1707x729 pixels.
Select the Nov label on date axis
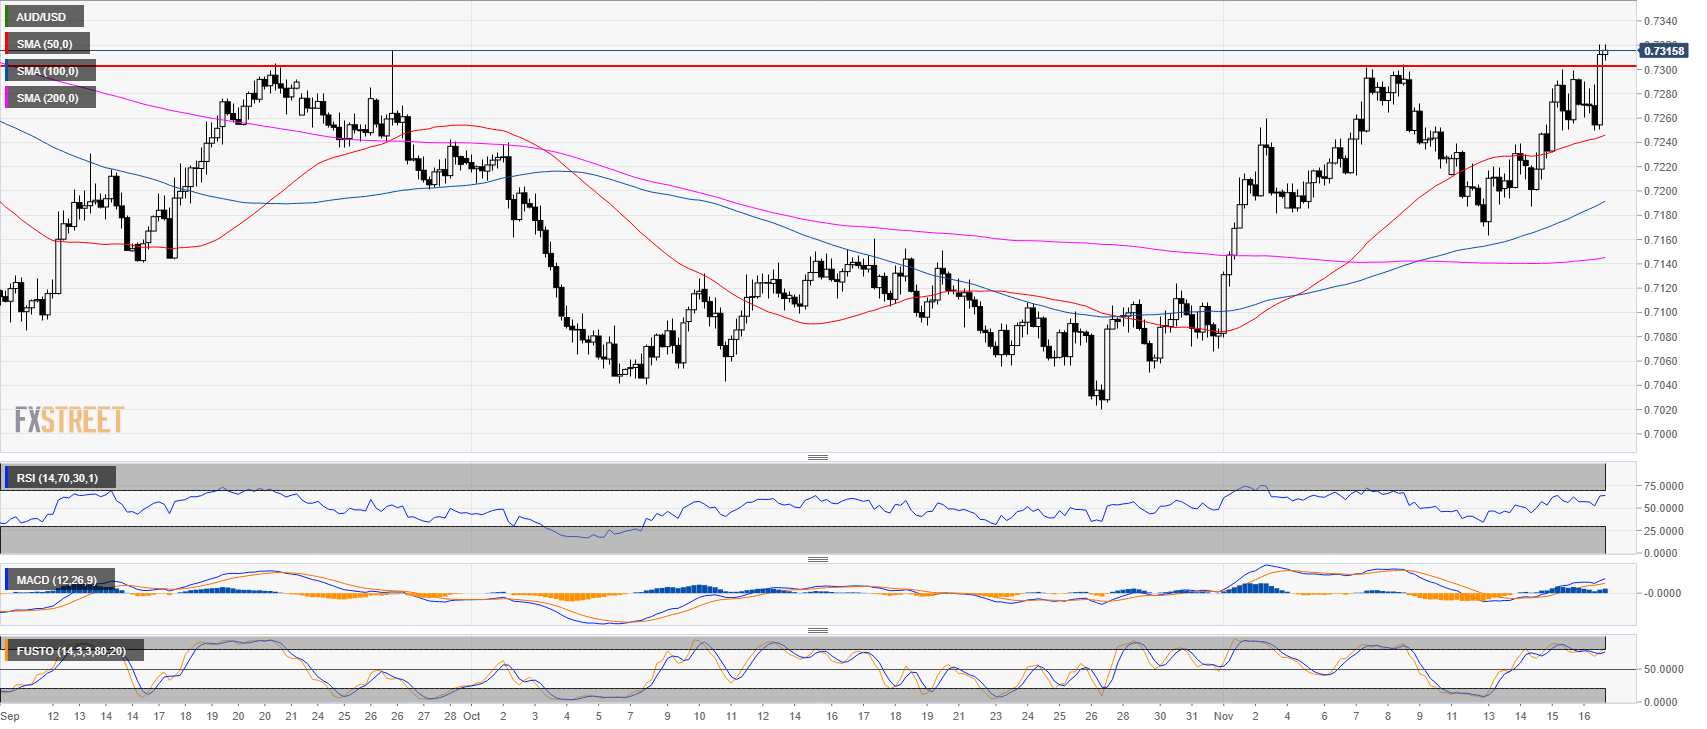(1223, 716)
